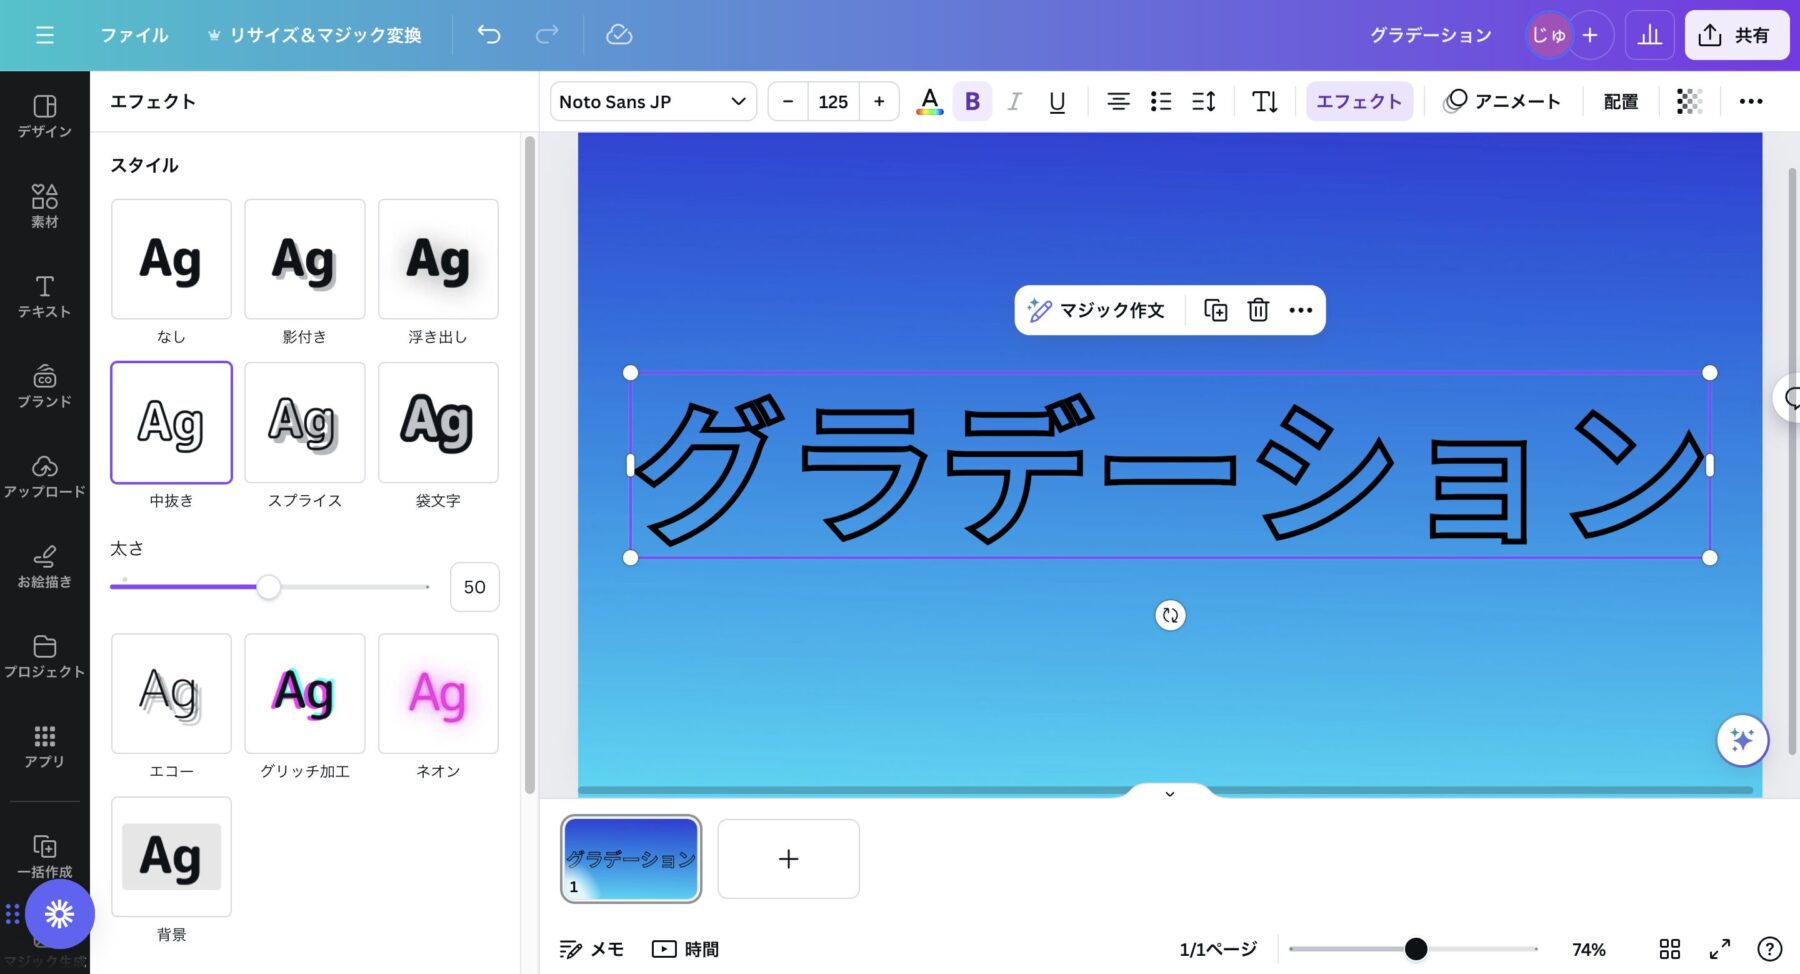Select page 1 thumbnail
Screen dimensions: 1800x974
631,859
